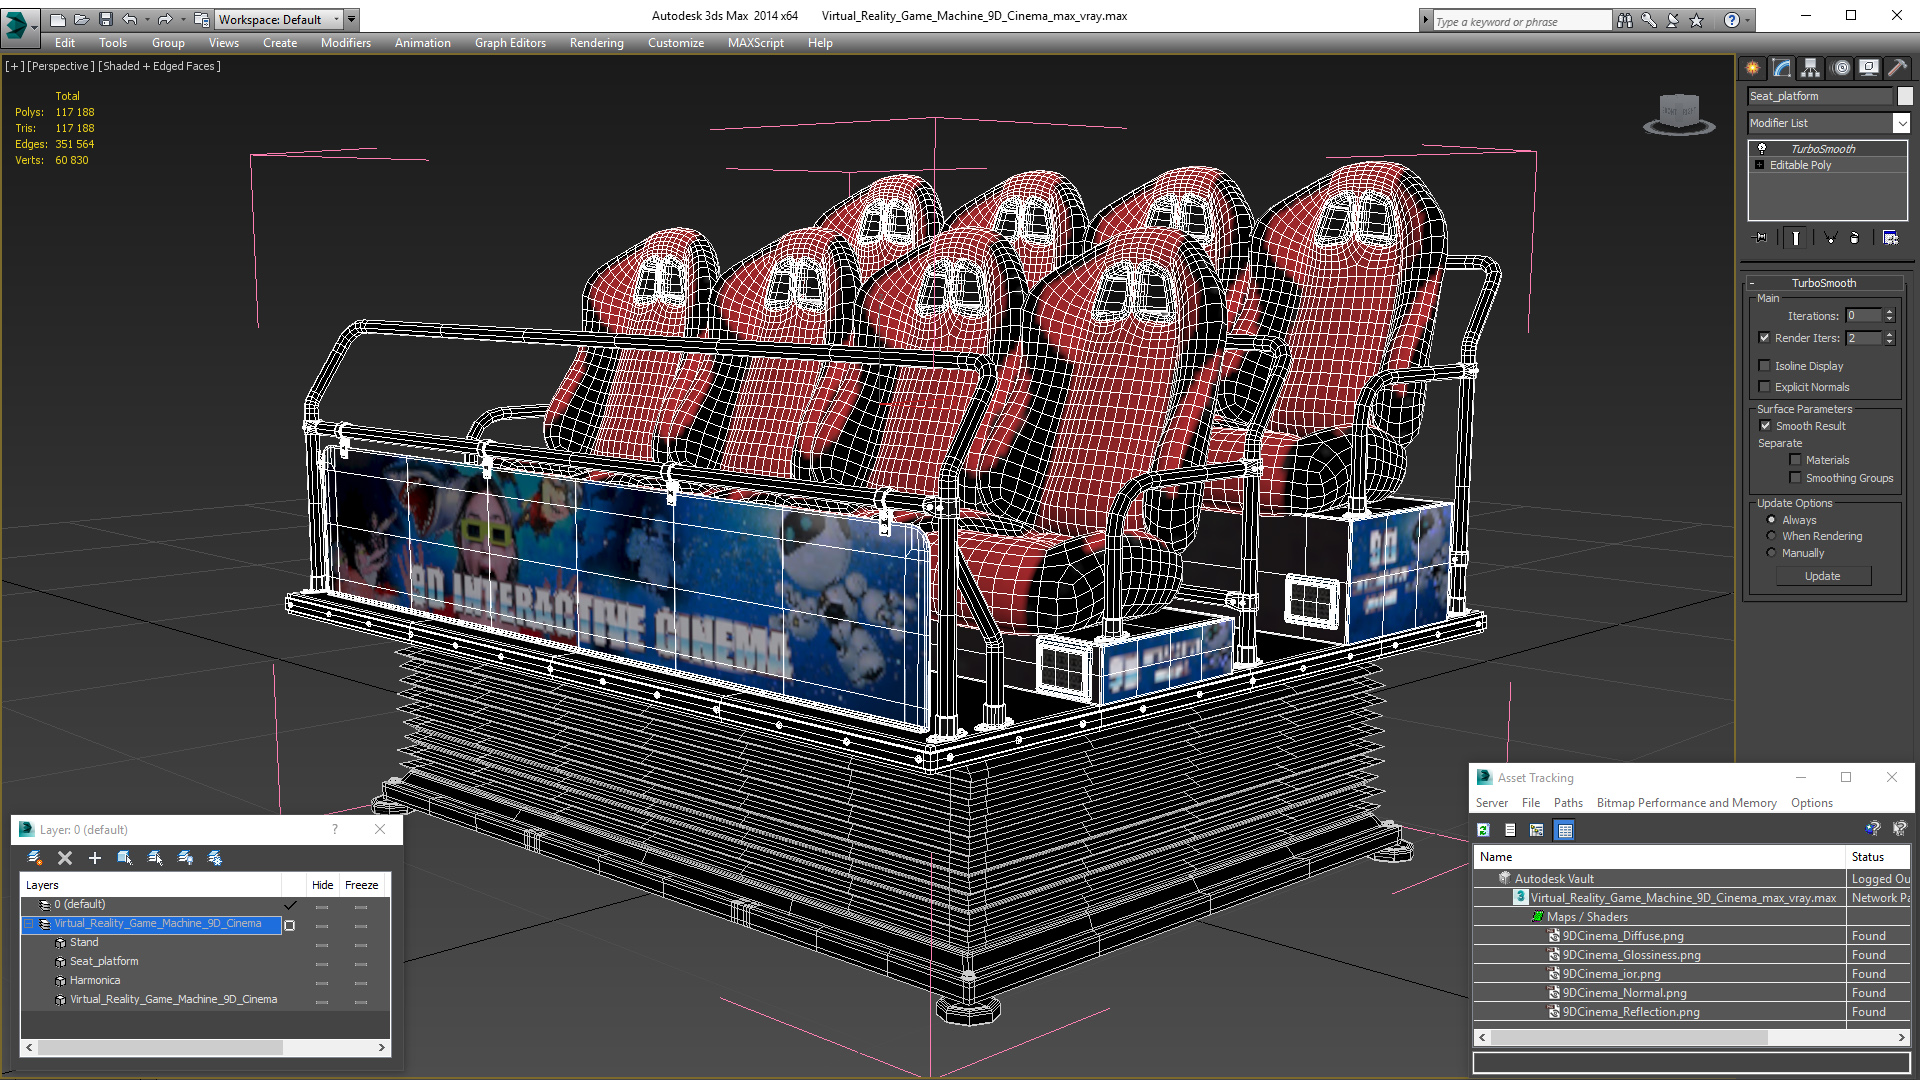Click the TurboSmooth Update button
The image size is (1920, 1080).
(1822, 576)
